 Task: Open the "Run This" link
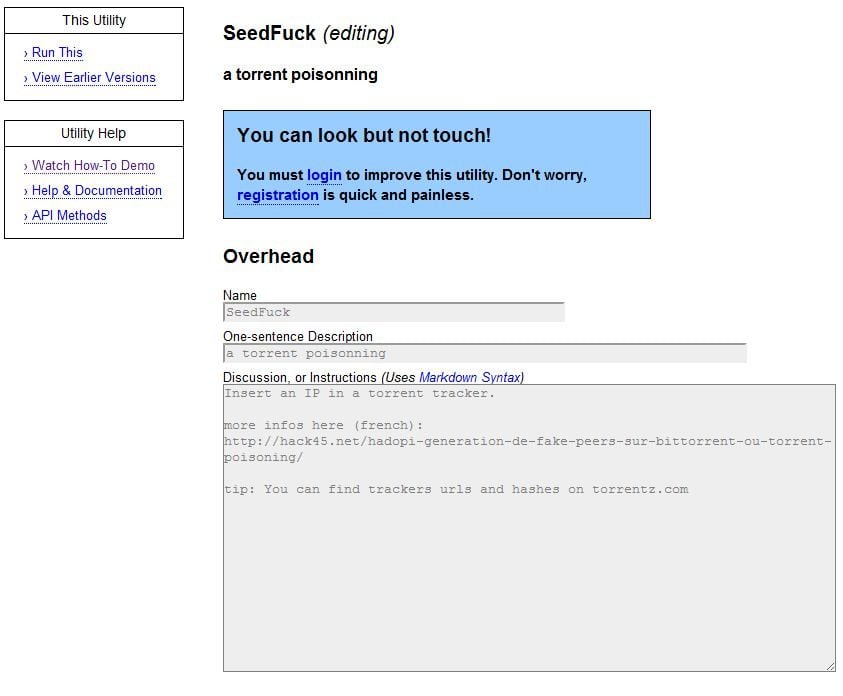coord(56,52)
